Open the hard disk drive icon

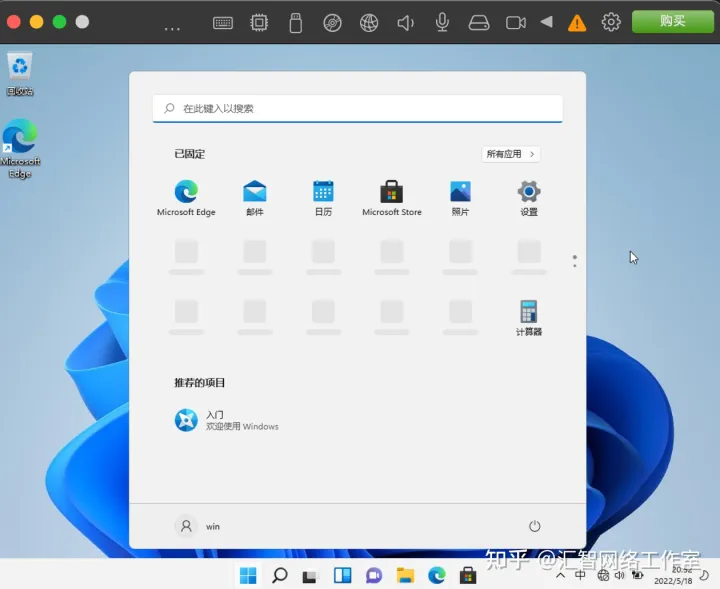point(478,22)
